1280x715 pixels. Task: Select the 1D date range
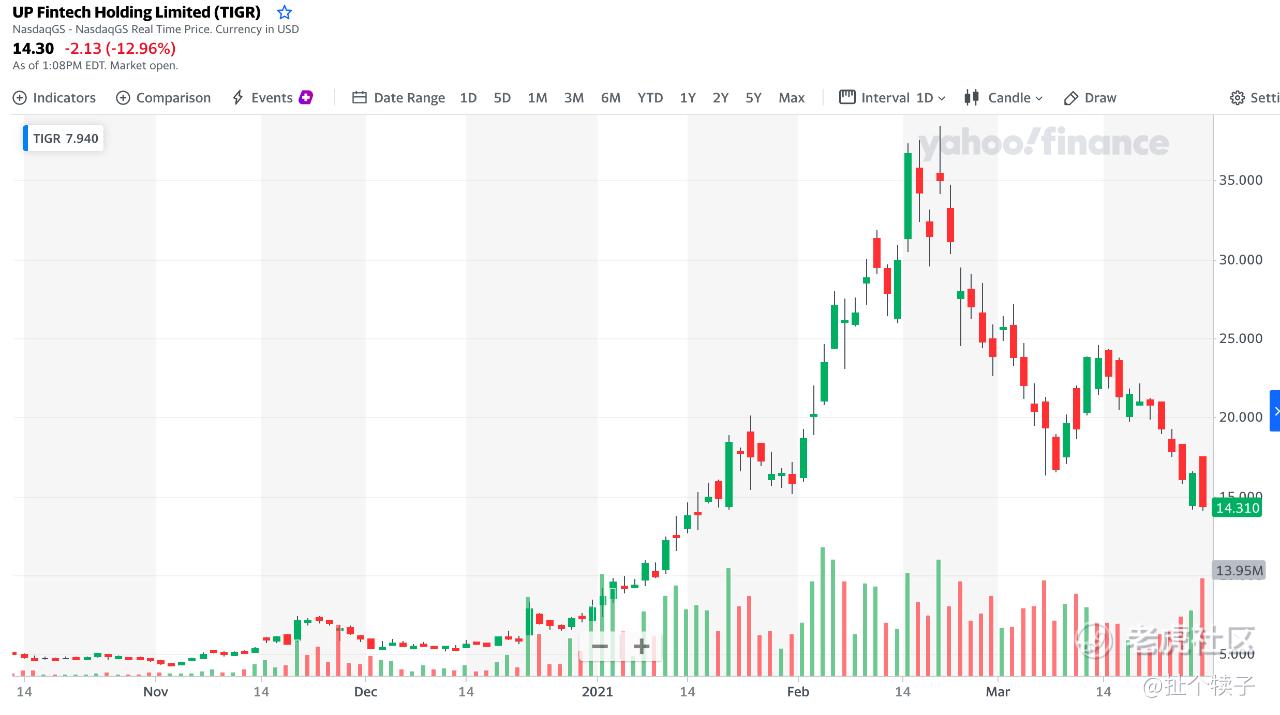pyautogui.click(x=468, y=97)
